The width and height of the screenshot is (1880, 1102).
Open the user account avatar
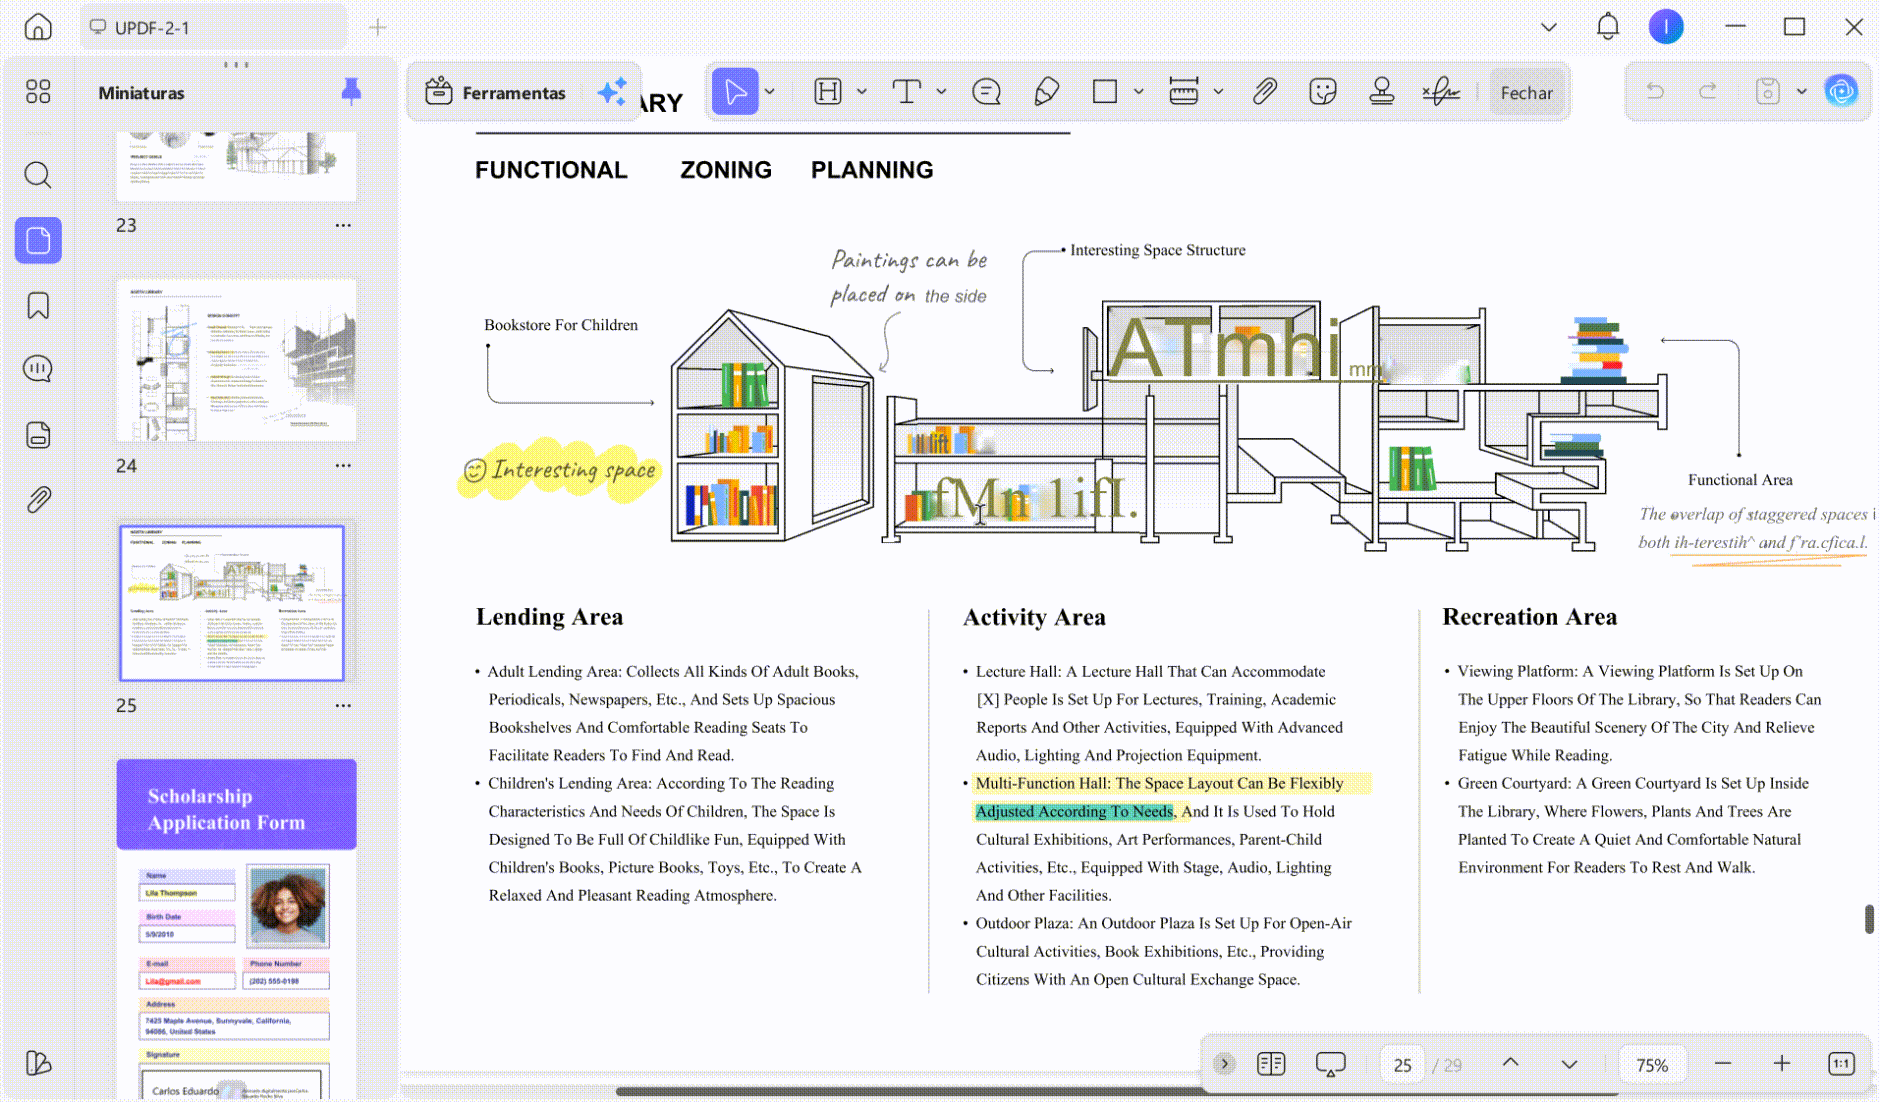click(x=1666, y=27)
